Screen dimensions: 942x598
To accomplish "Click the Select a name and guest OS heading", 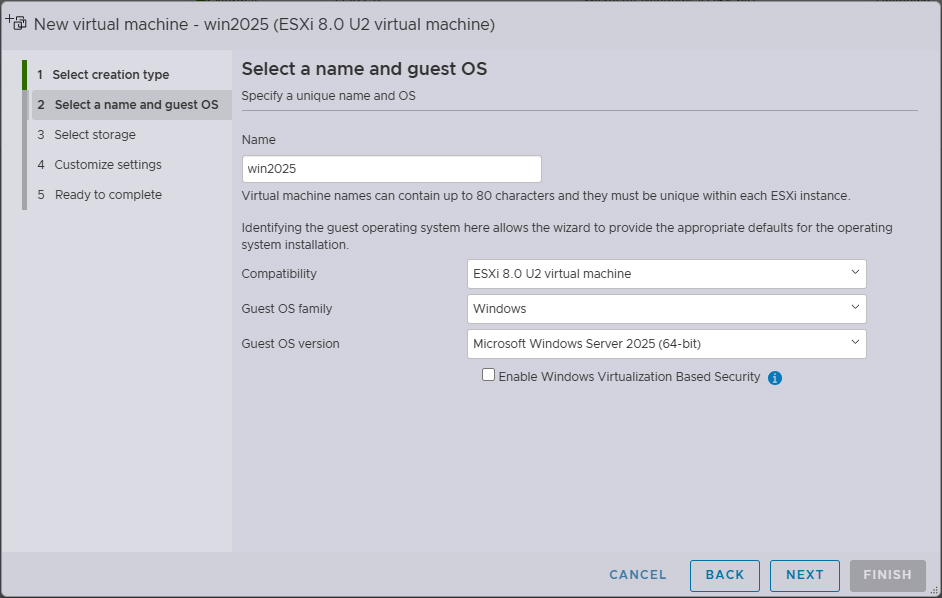I will pos(364,69).
